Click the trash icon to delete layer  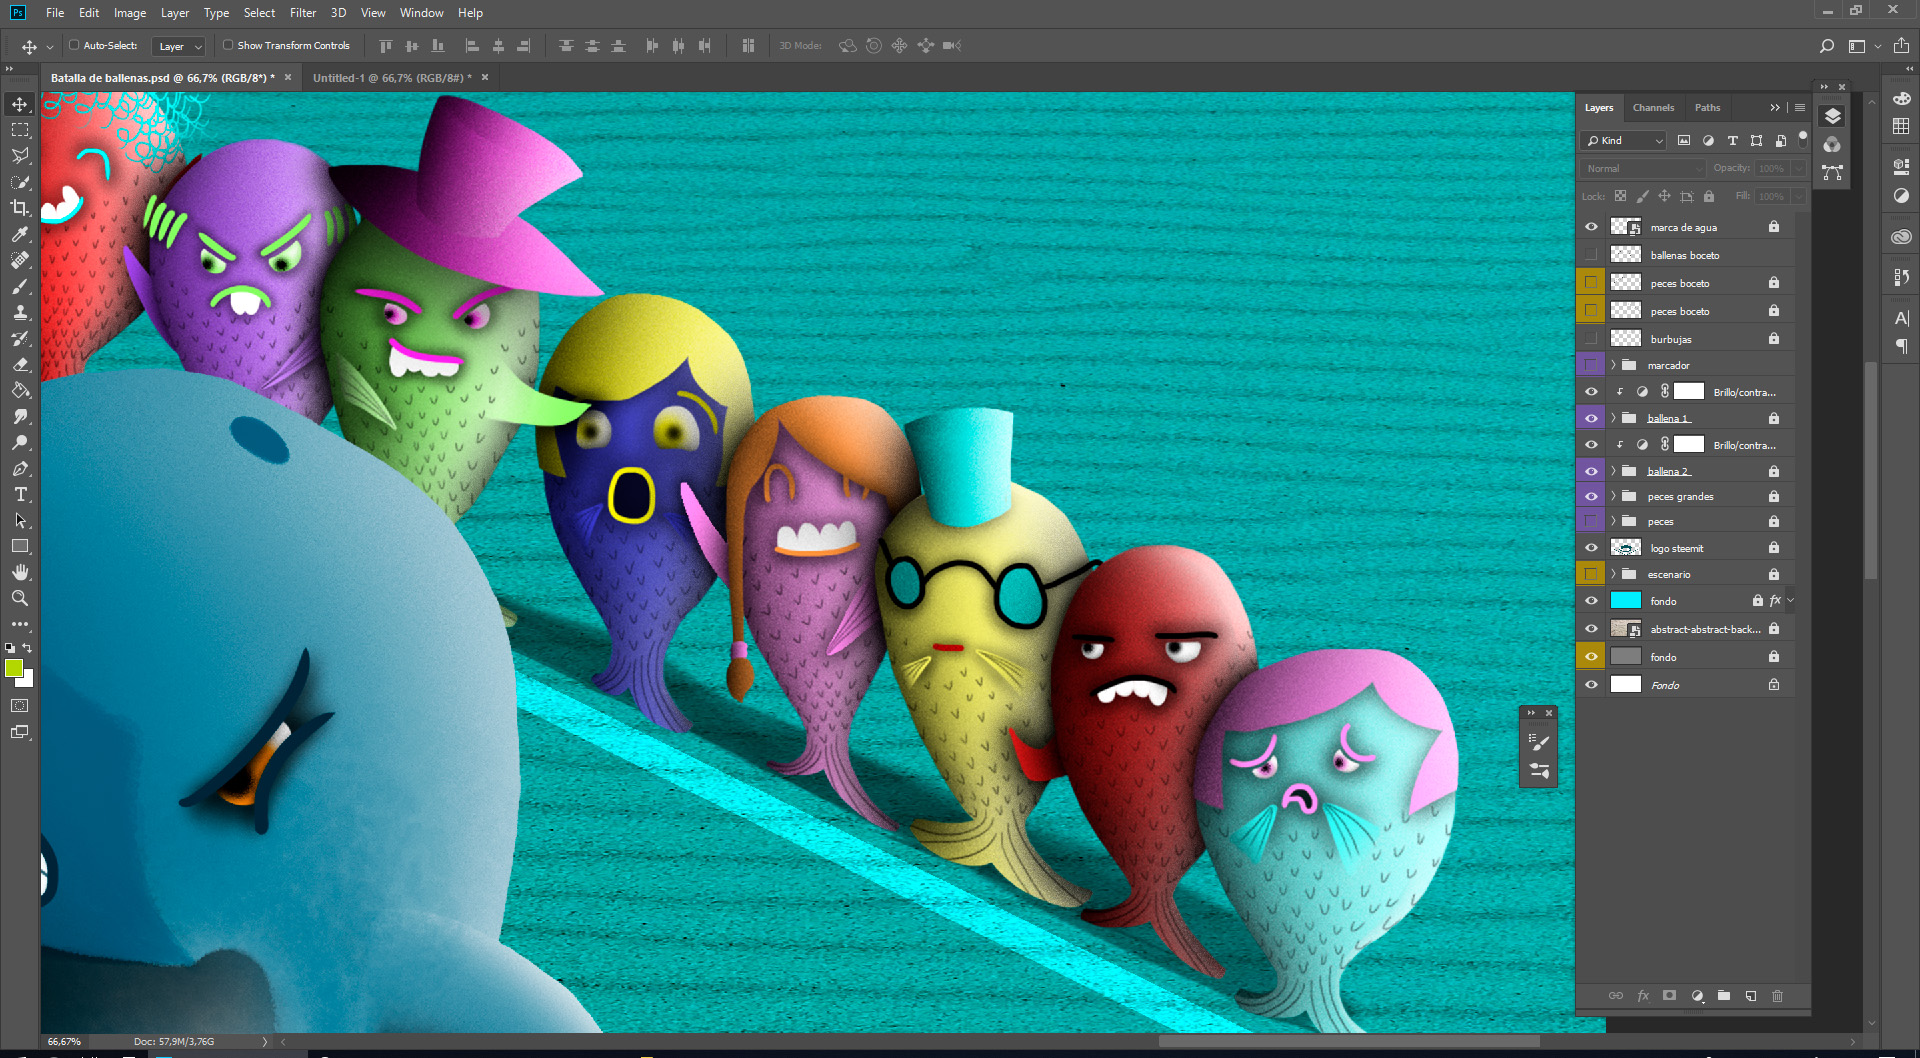coord(1777,996)
